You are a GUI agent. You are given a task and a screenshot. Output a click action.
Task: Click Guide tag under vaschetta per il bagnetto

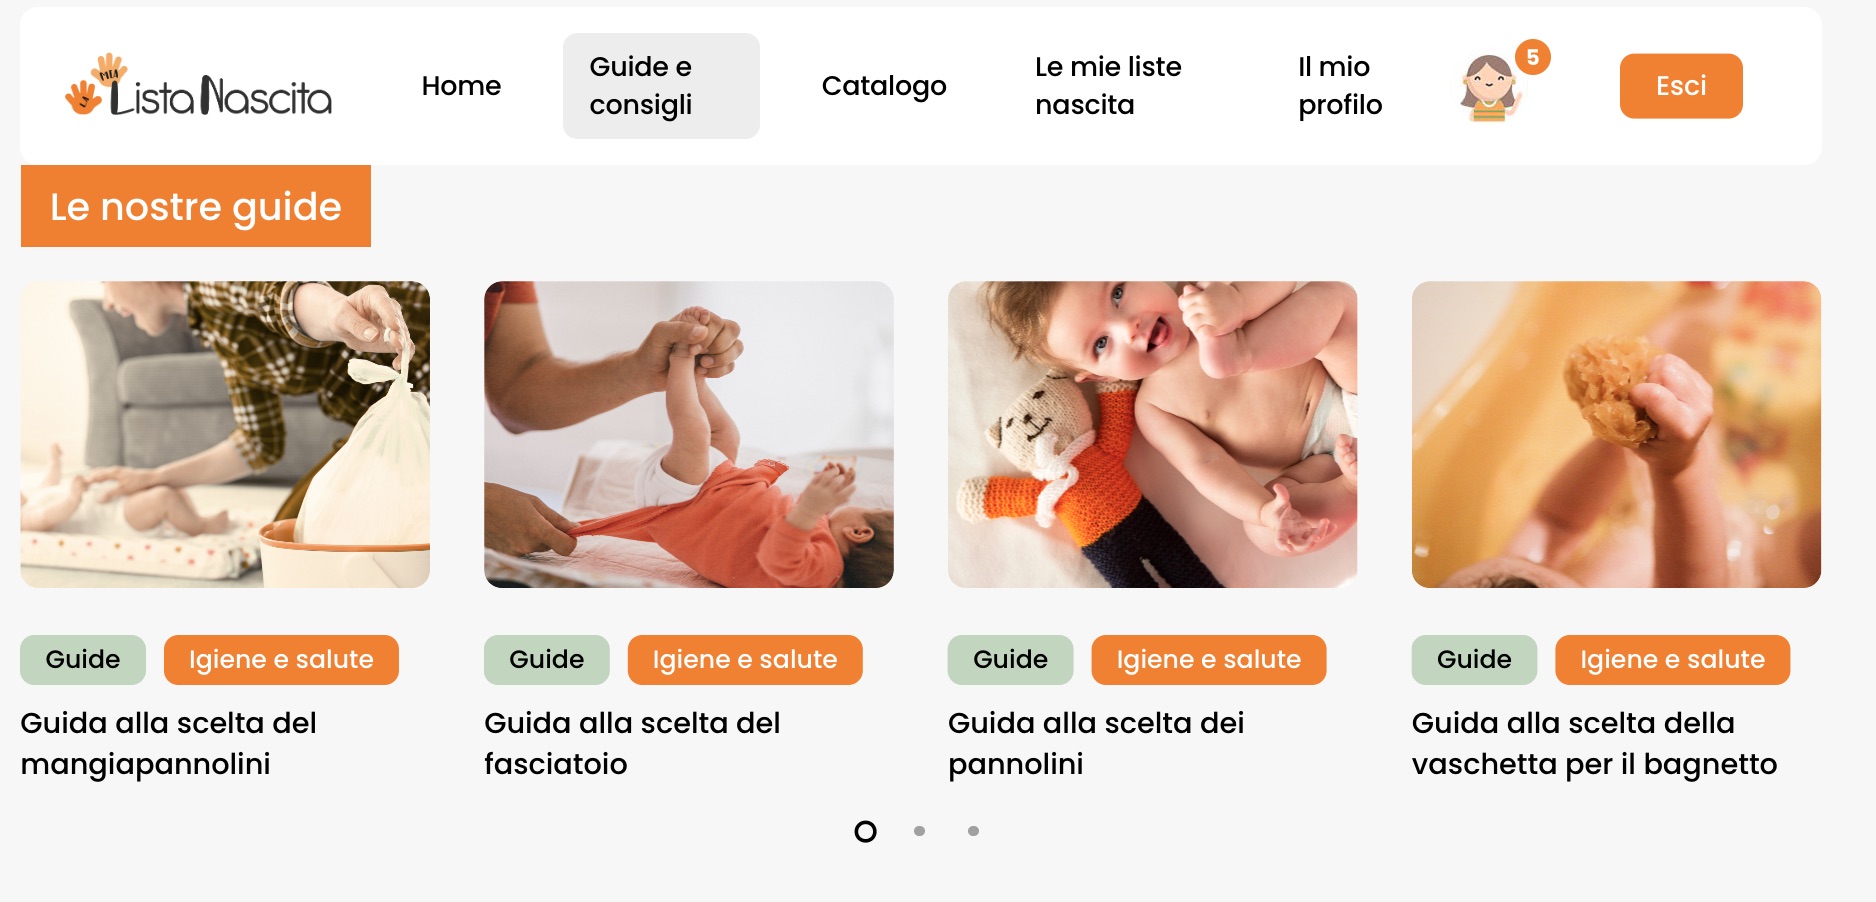[1474, 660]
